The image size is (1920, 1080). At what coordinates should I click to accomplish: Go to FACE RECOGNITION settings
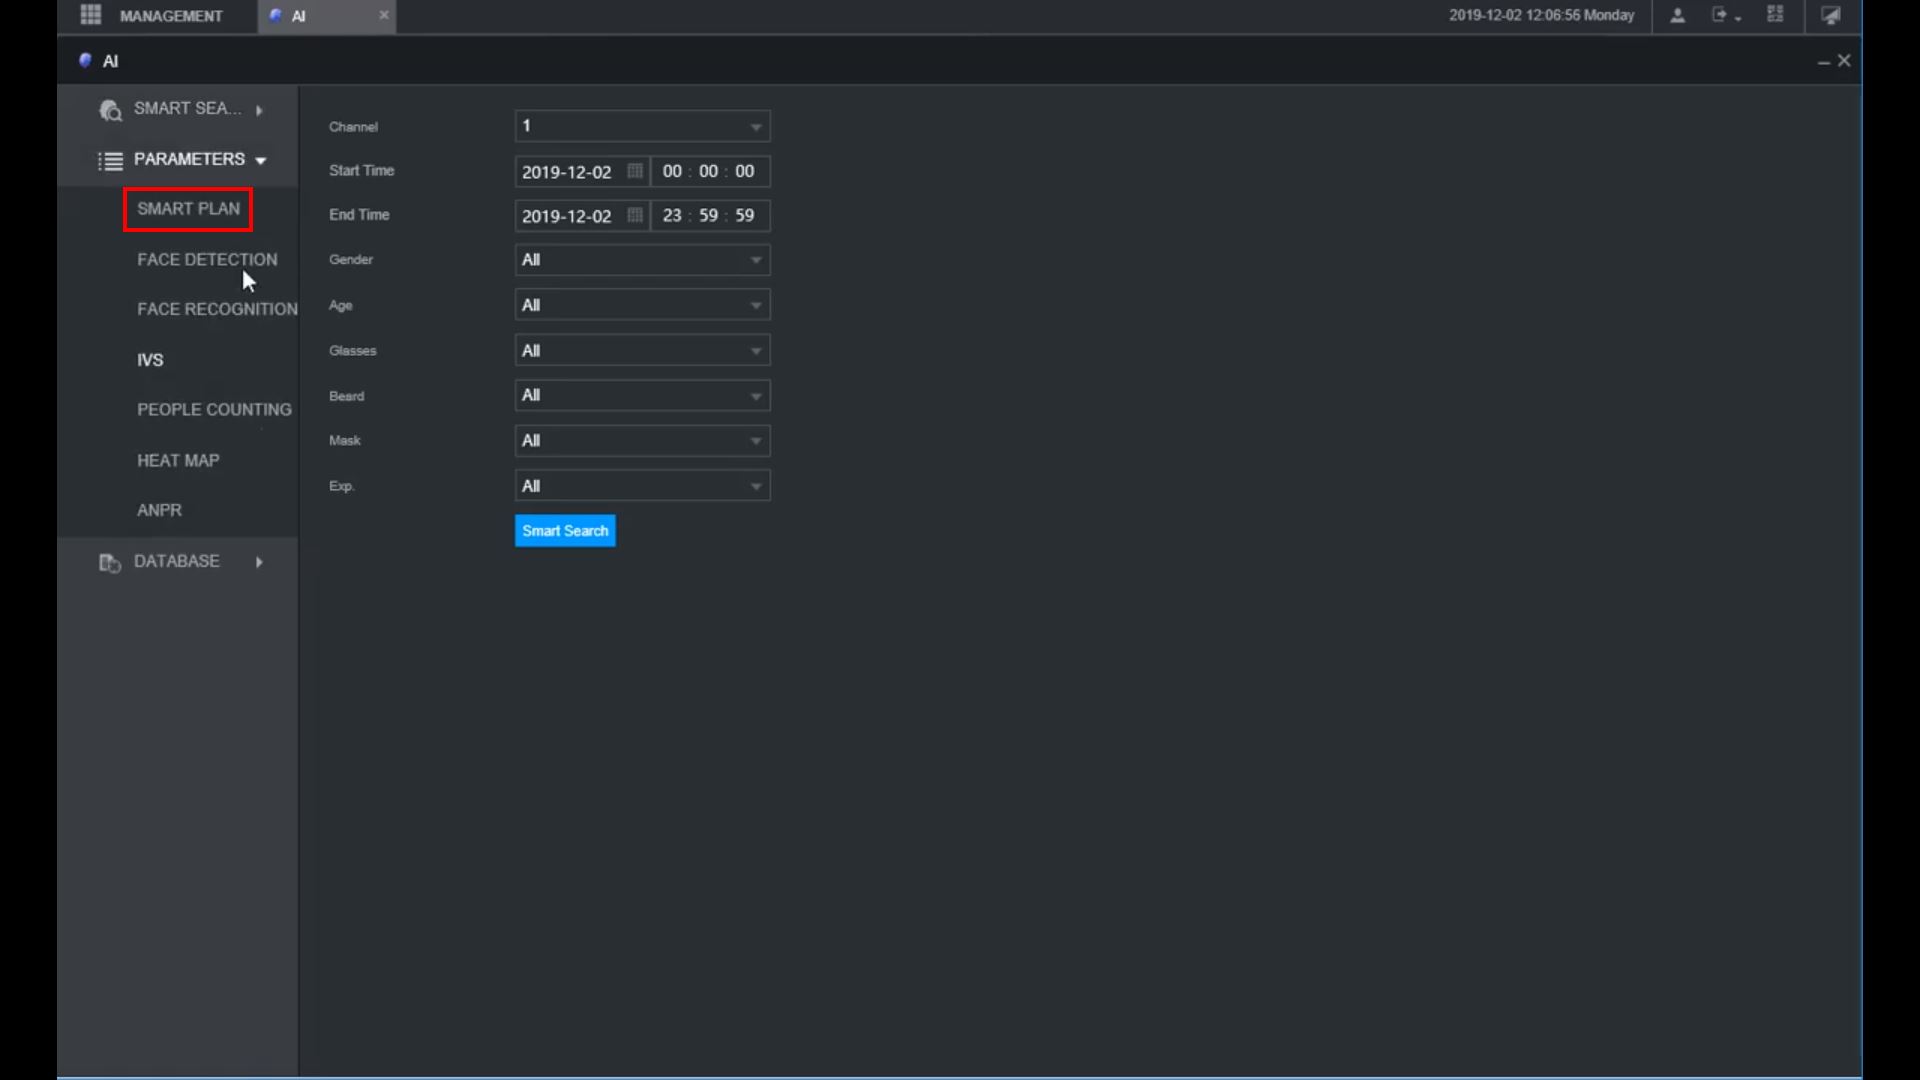tap(216, 309)
